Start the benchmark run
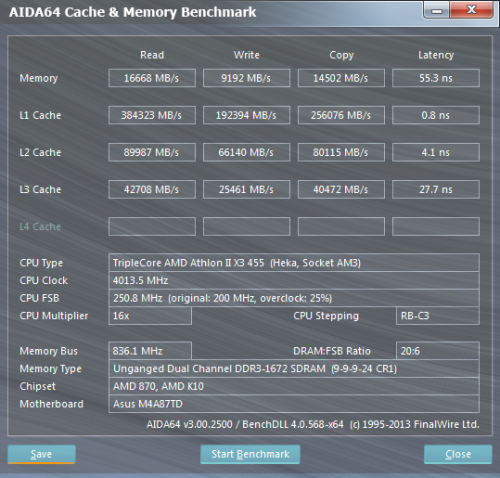Image resolution: width=500 pixels, height=478 pixels. point(250,454)
